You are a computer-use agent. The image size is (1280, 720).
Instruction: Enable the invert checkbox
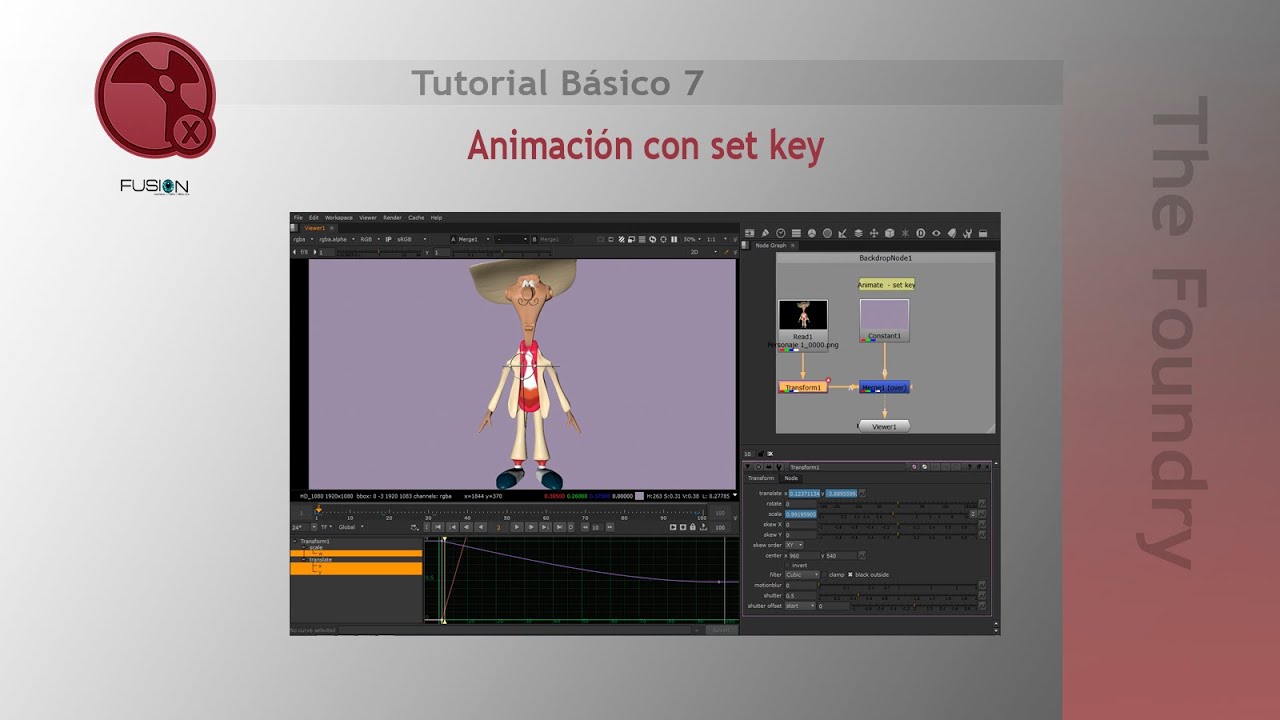click(x=787, y=565)
